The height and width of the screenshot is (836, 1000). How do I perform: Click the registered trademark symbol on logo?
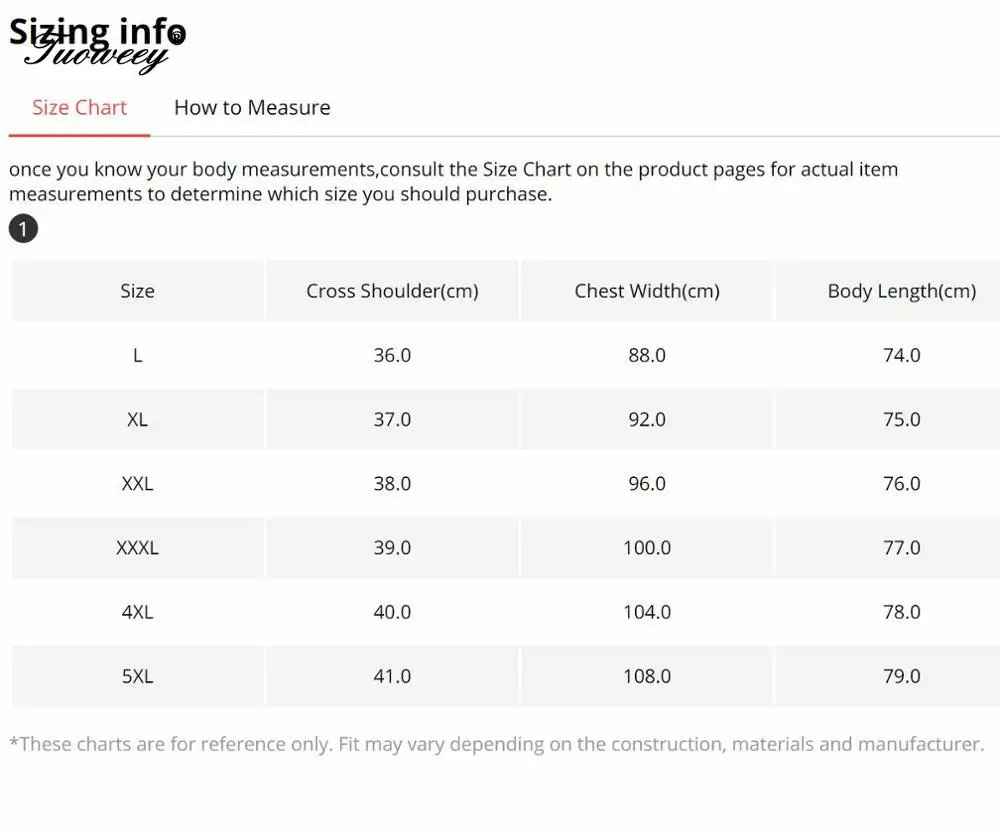coord(177,35)
